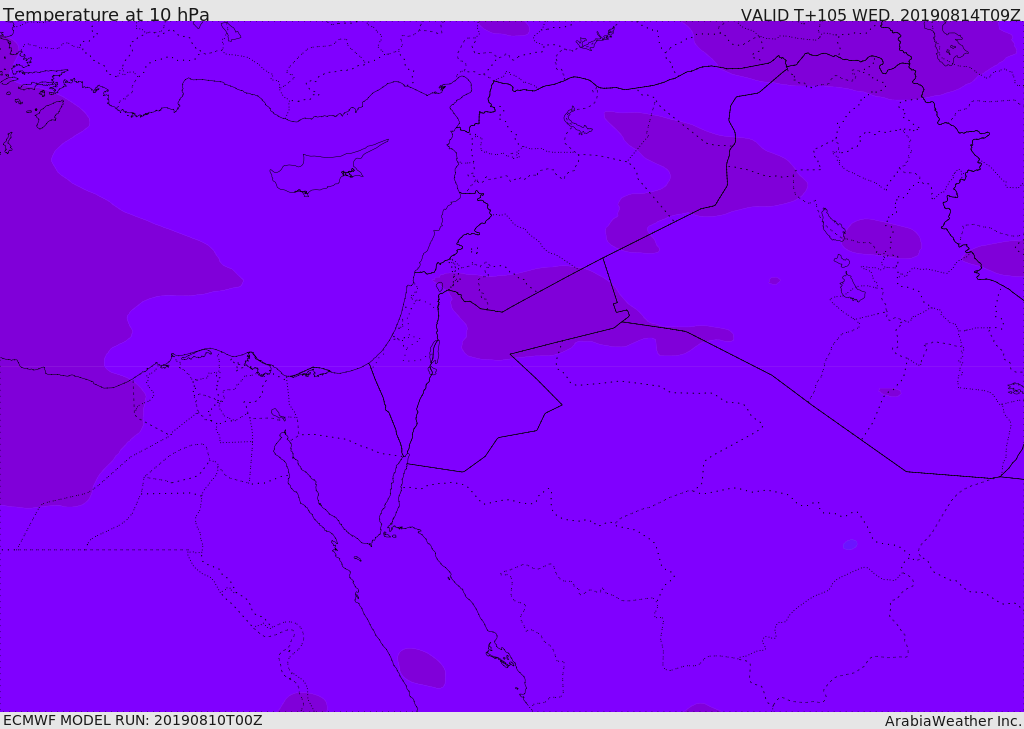The width and height of the screenshot is (1024, 729).
Task: Click the 'ECMWF MODEL RUN: 20190810T00Z' text
Action: click(133, 720)
